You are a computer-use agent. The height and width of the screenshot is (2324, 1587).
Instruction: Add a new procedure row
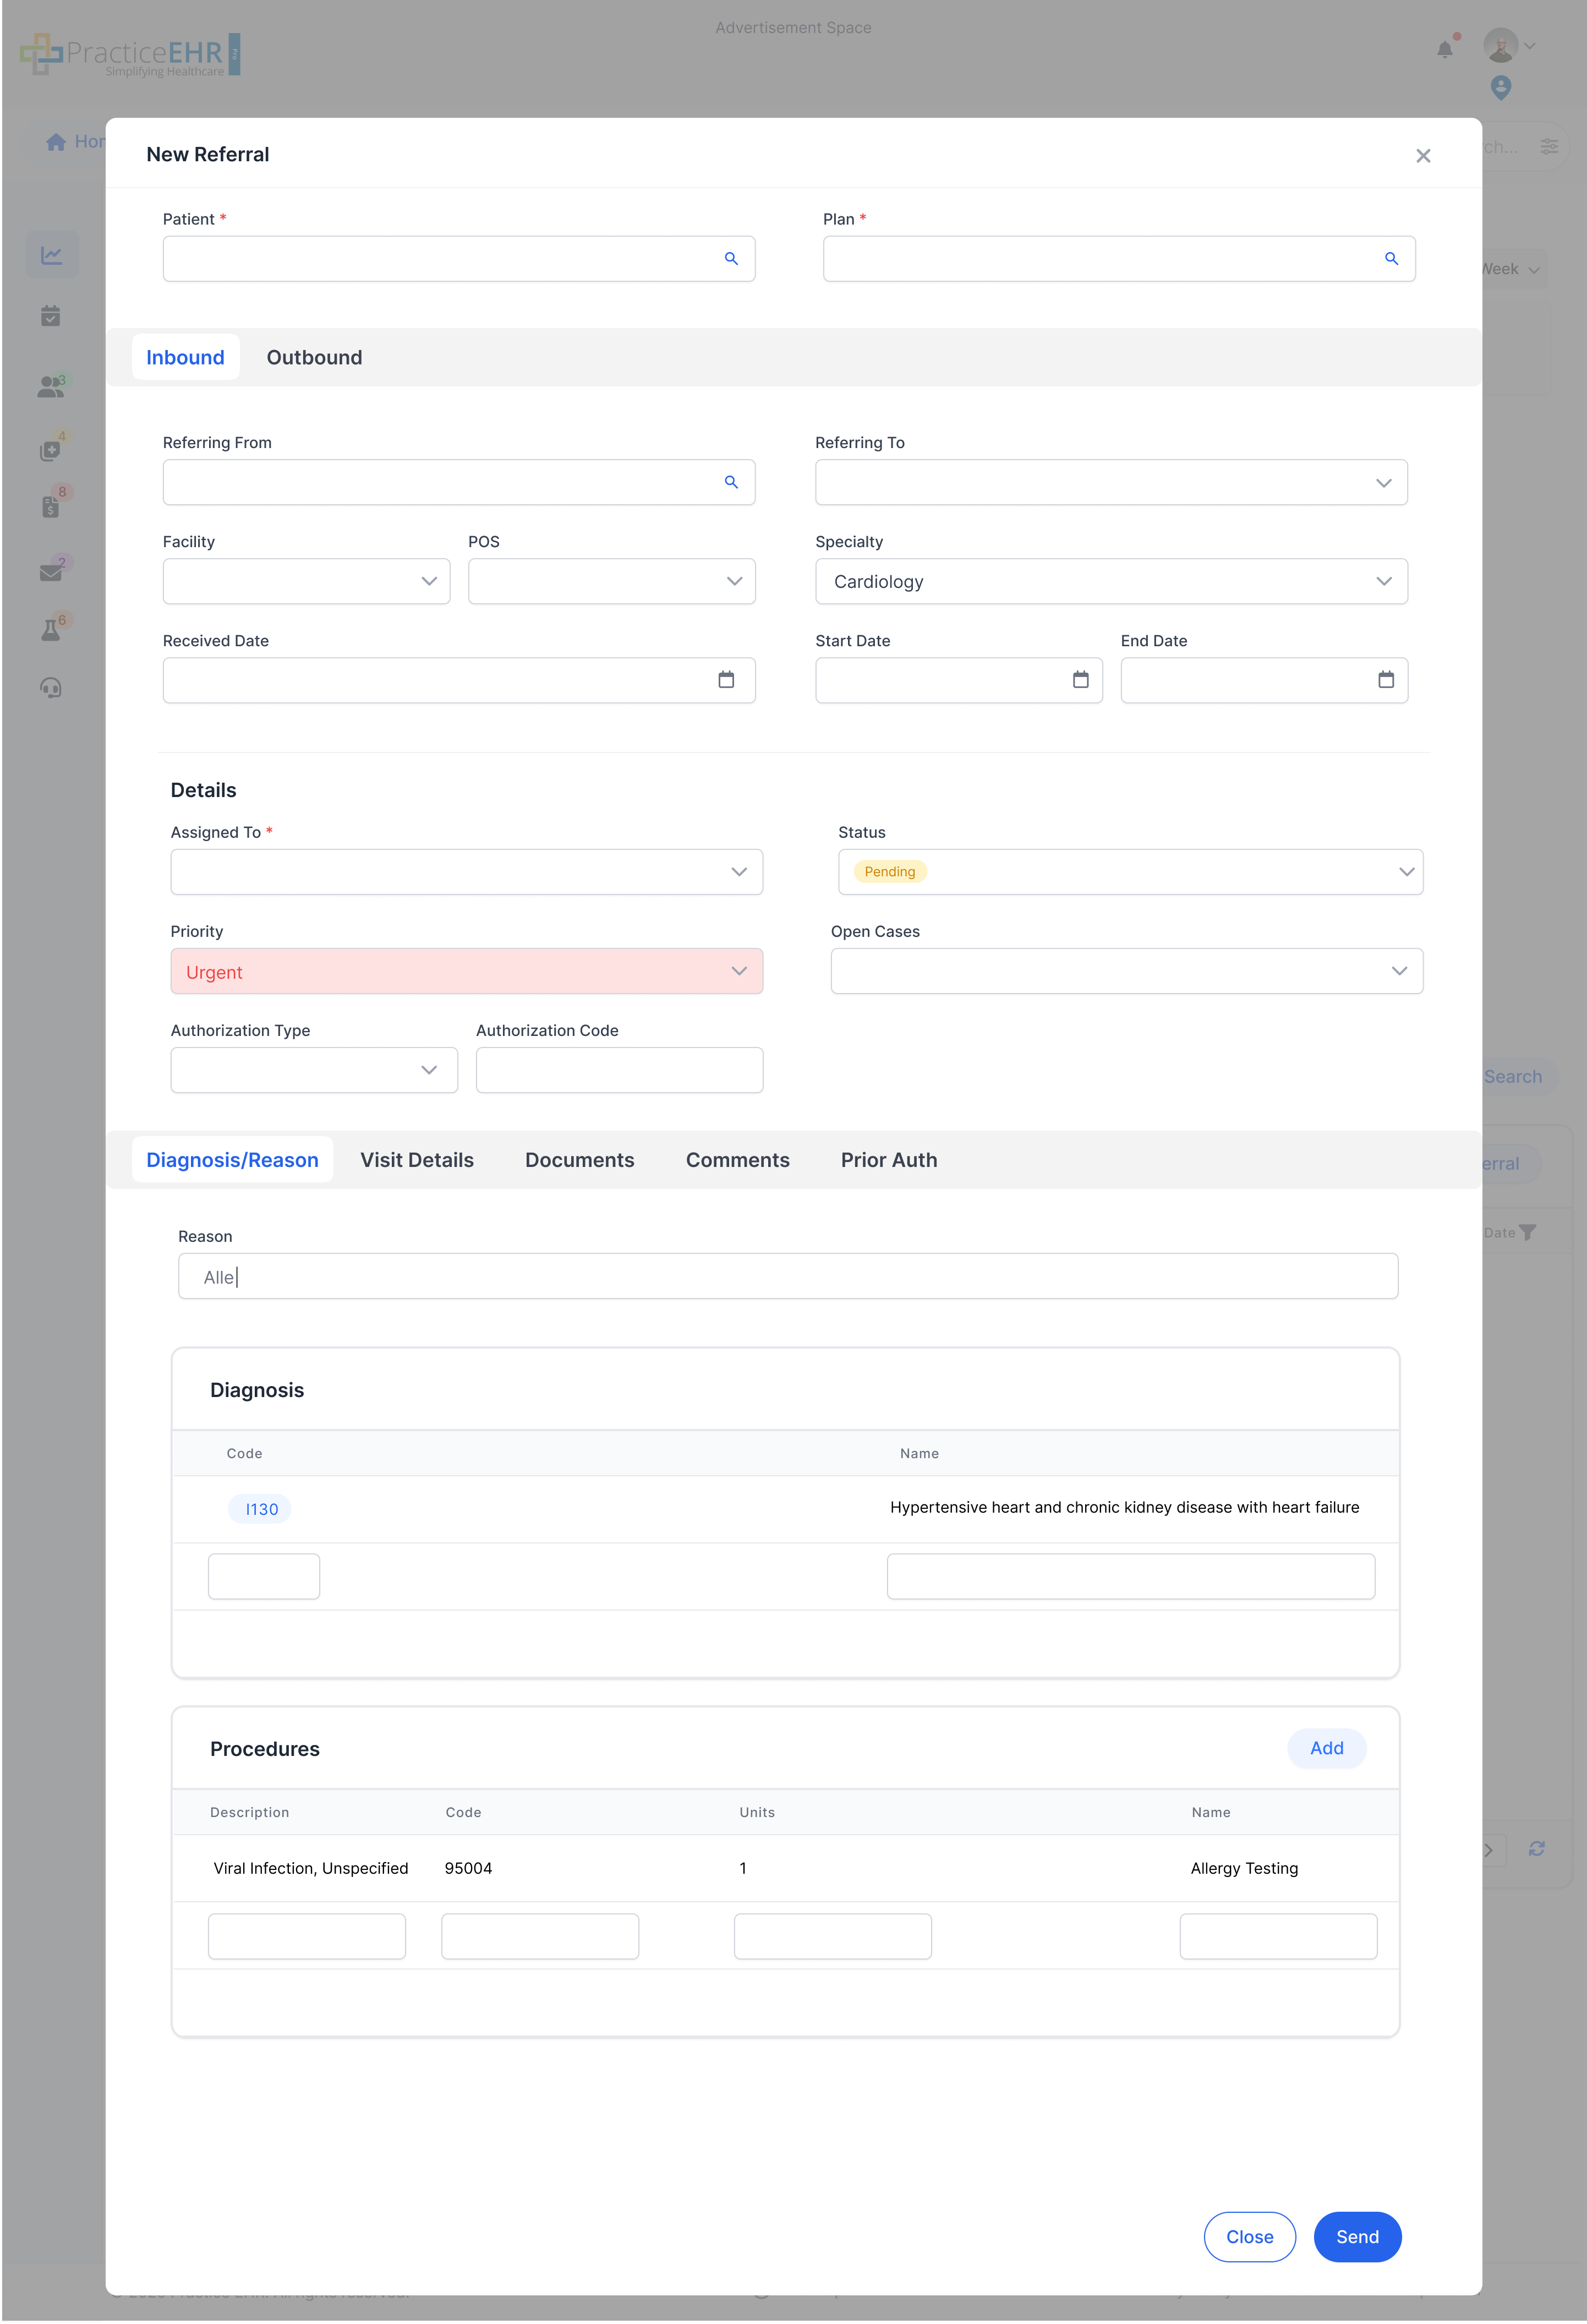coord(1327,1748)
